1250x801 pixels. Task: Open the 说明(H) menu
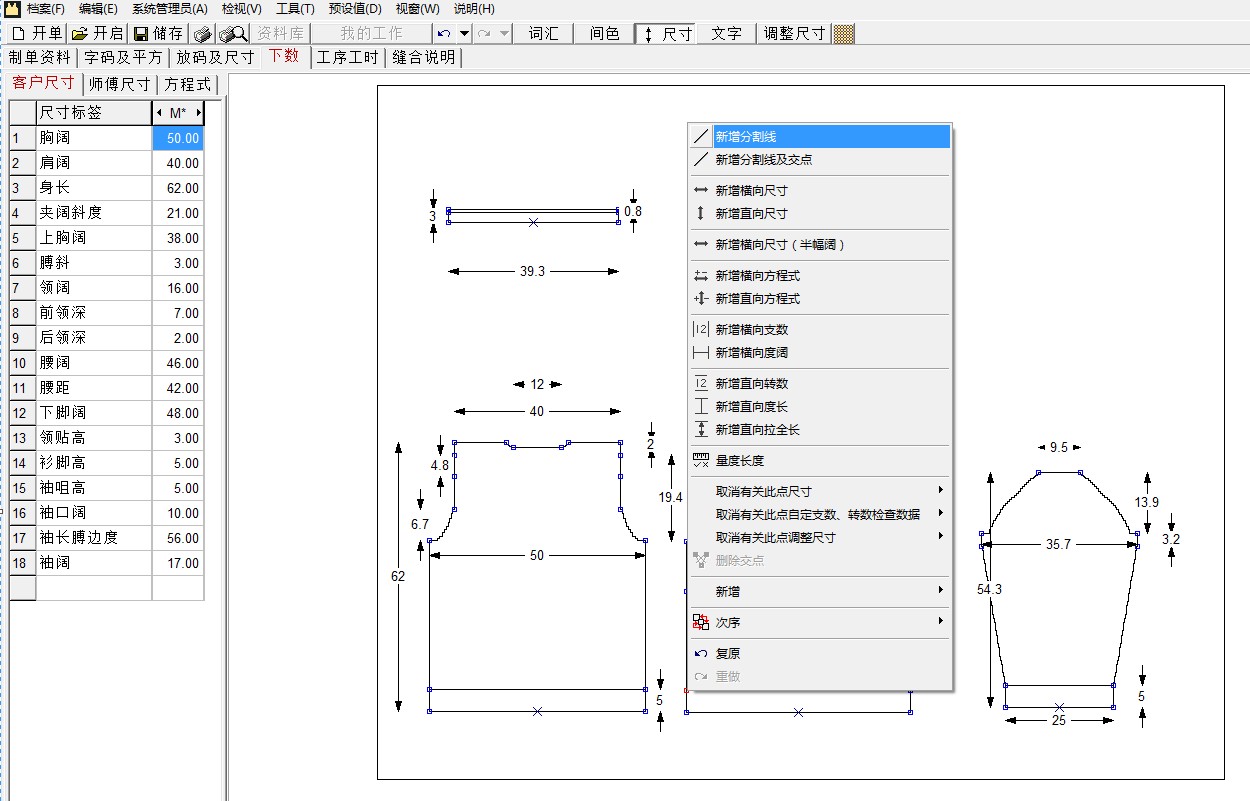pos(474,9)
